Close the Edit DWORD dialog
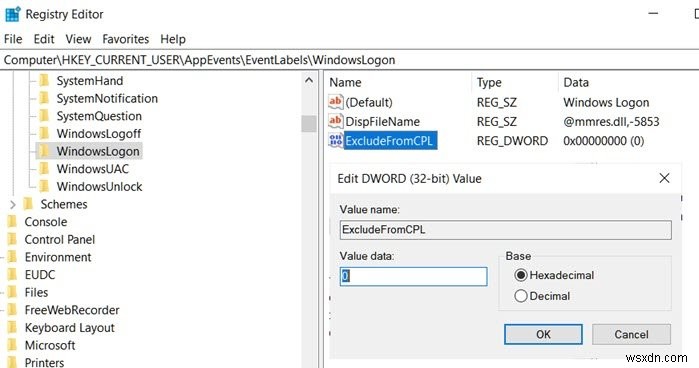 point(664,178)
